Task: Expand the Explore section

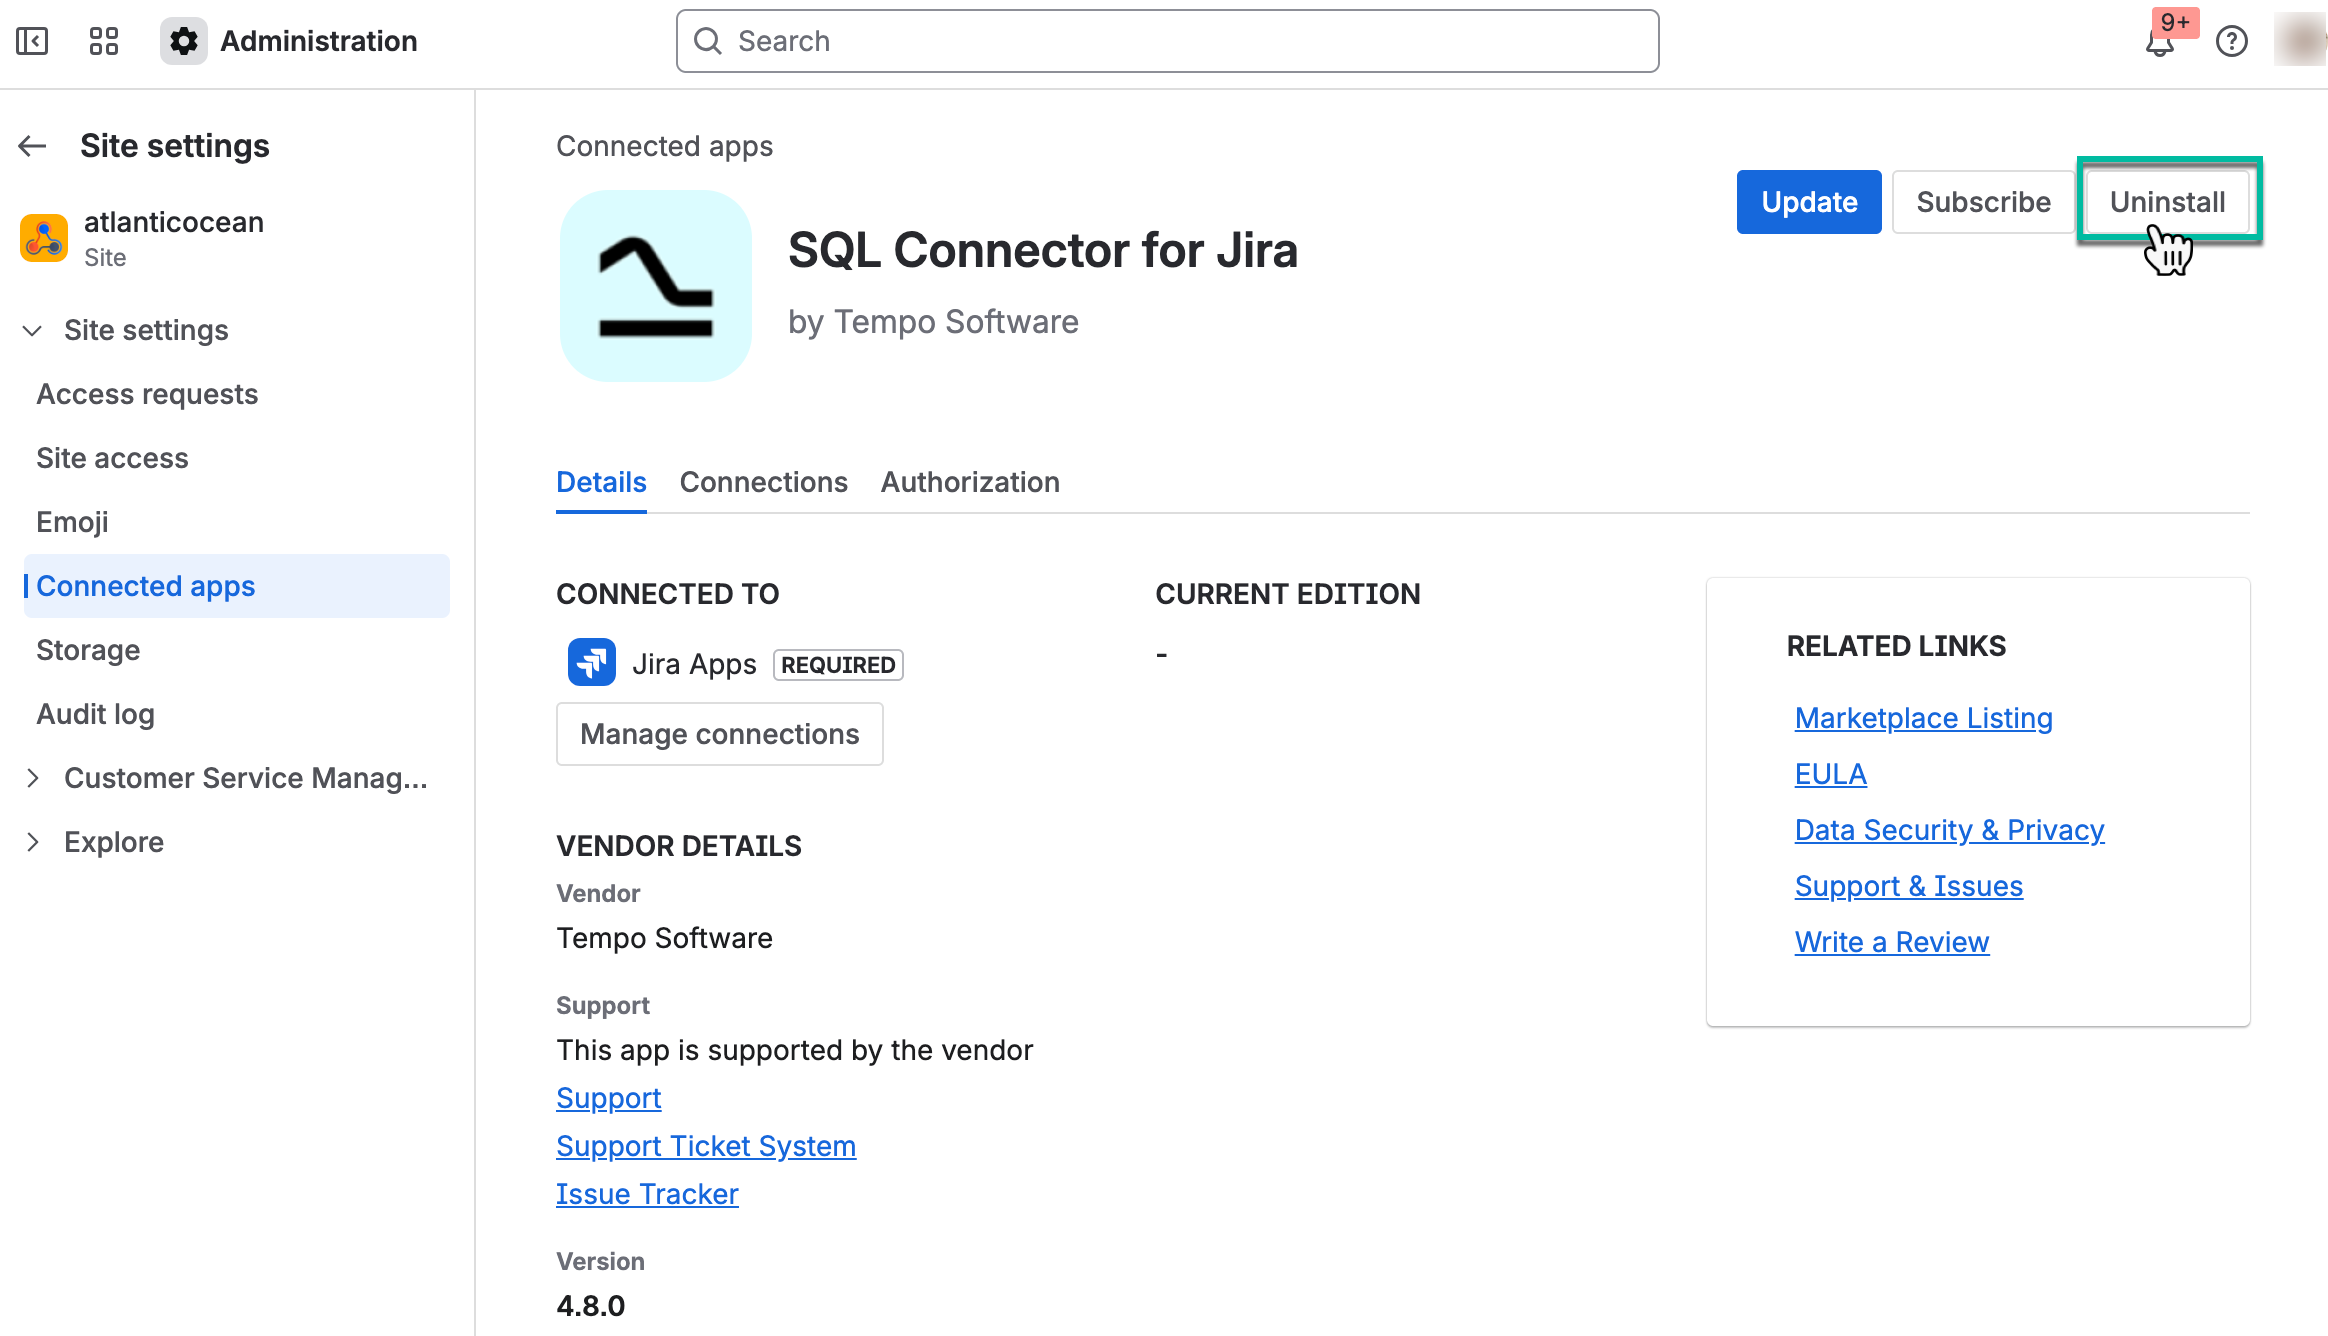Action: click(34, 841)
